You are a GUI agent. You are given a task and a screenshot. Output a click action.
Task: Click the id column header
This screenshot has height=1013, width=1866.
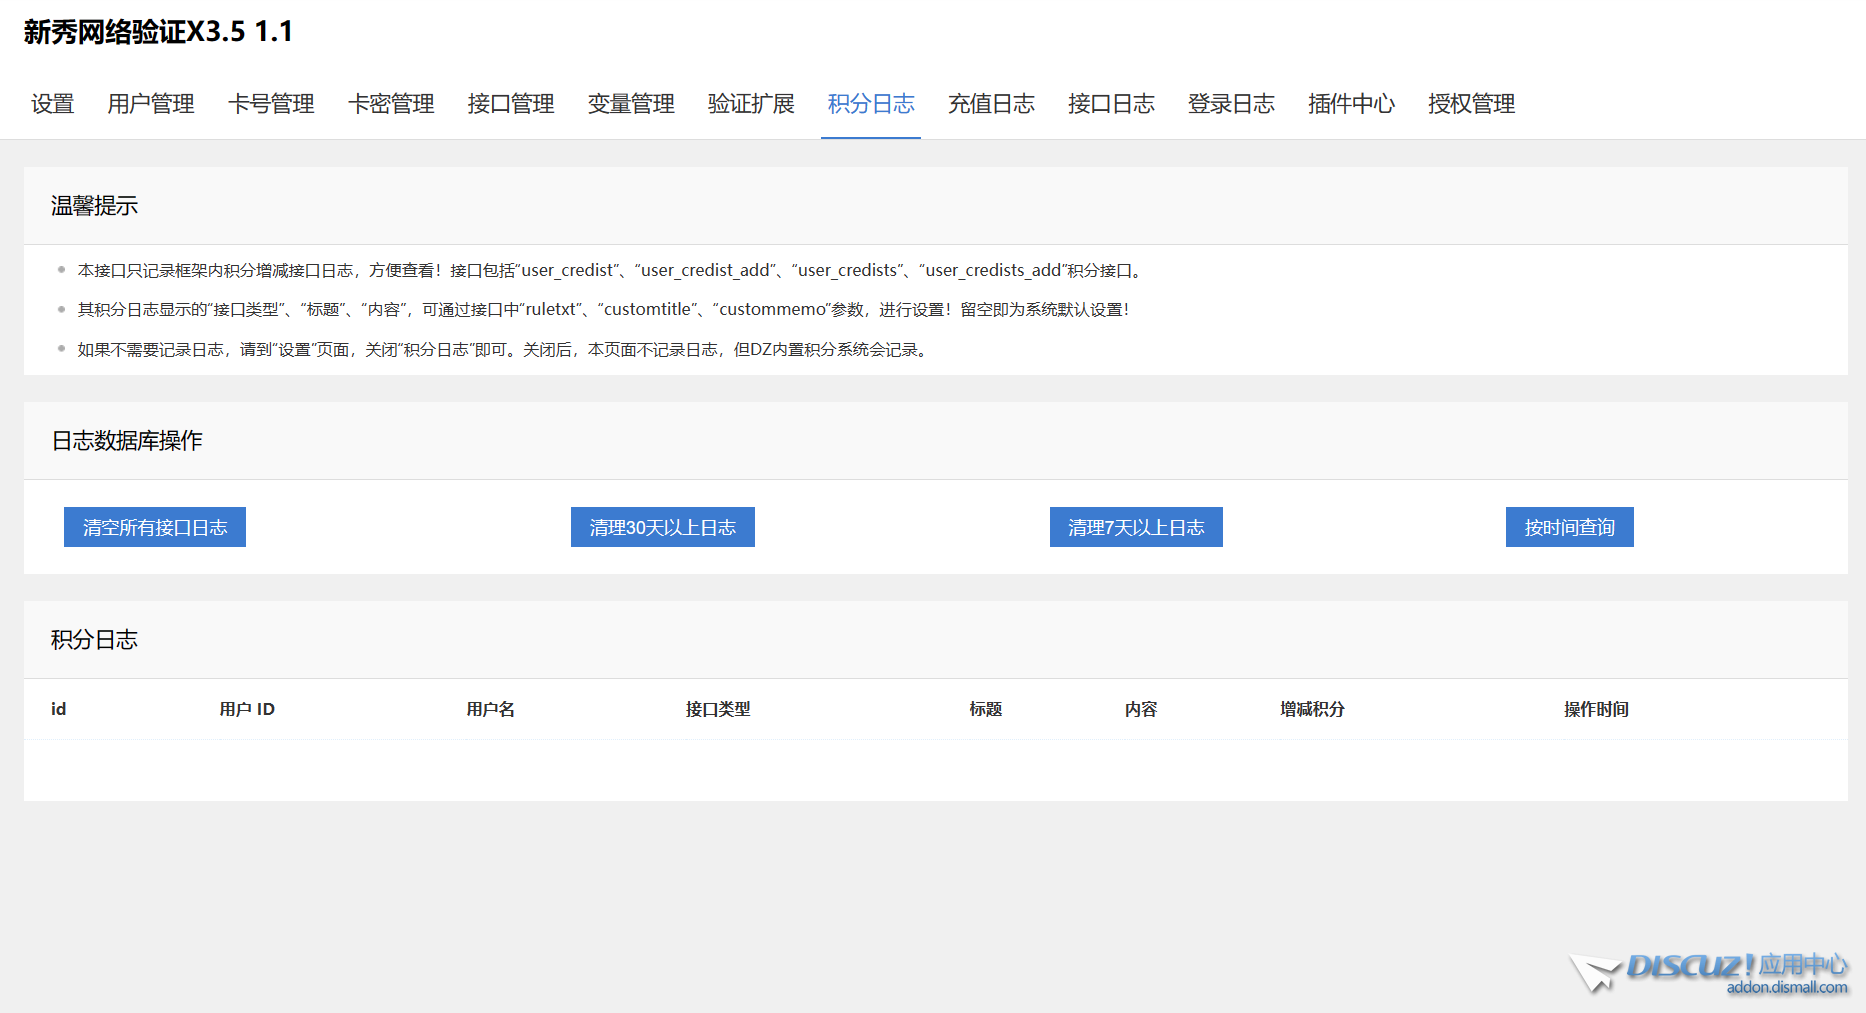pyautogui.click(x=59, y=709)
